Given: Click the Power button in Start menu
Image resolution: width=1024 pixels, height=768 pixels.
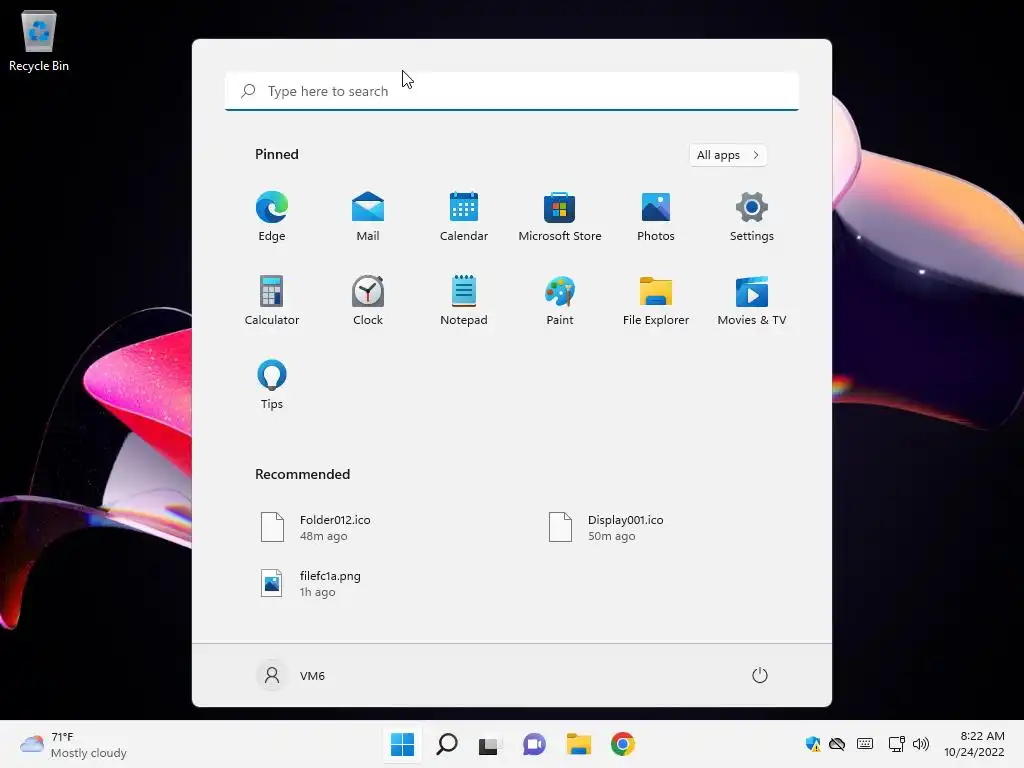Looking at the screenshot, I should 760,675.
